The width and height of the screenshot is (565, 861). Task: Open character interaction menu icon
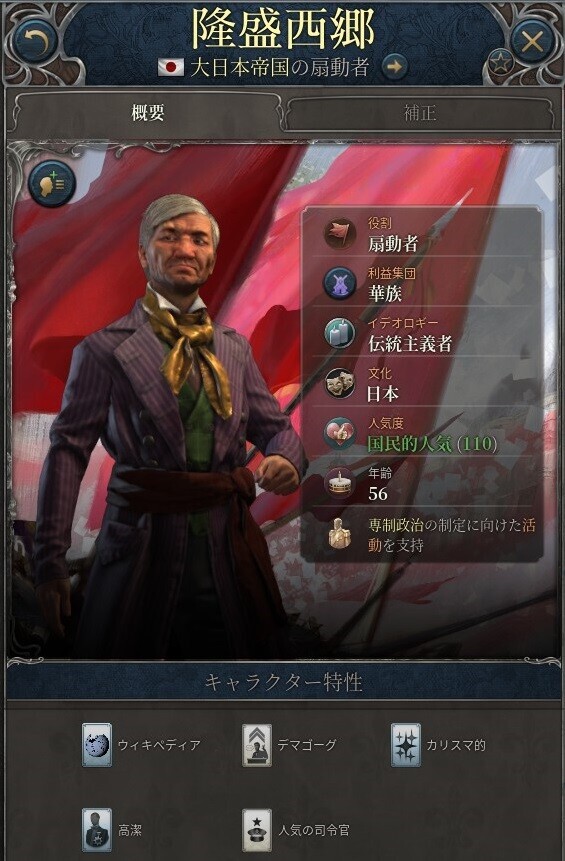pos(52,183)
